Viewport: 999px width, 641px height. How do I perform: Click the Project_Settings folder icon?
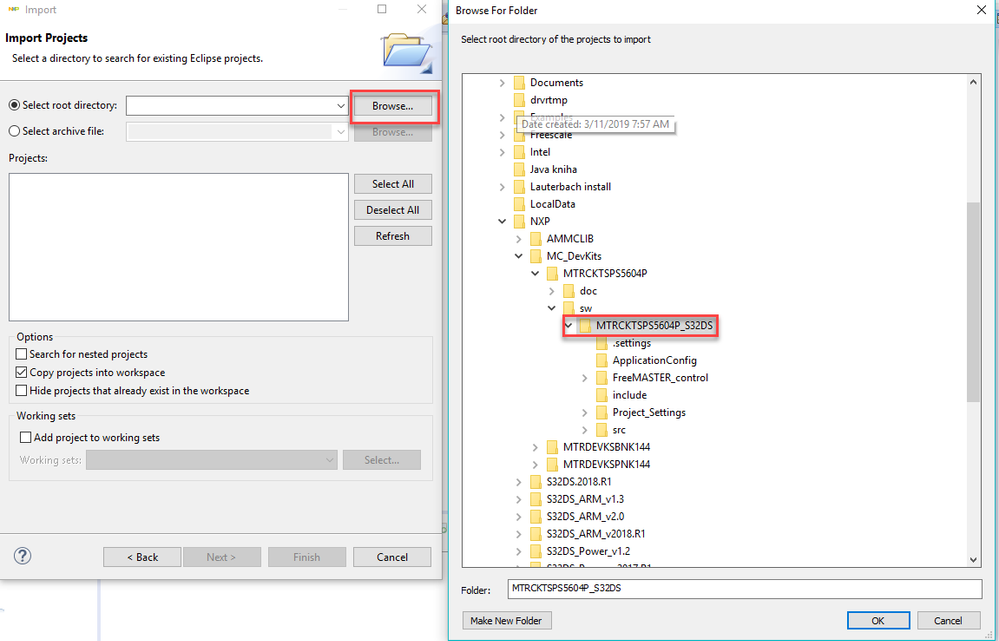pyautogui.click(x=602, y=413)
